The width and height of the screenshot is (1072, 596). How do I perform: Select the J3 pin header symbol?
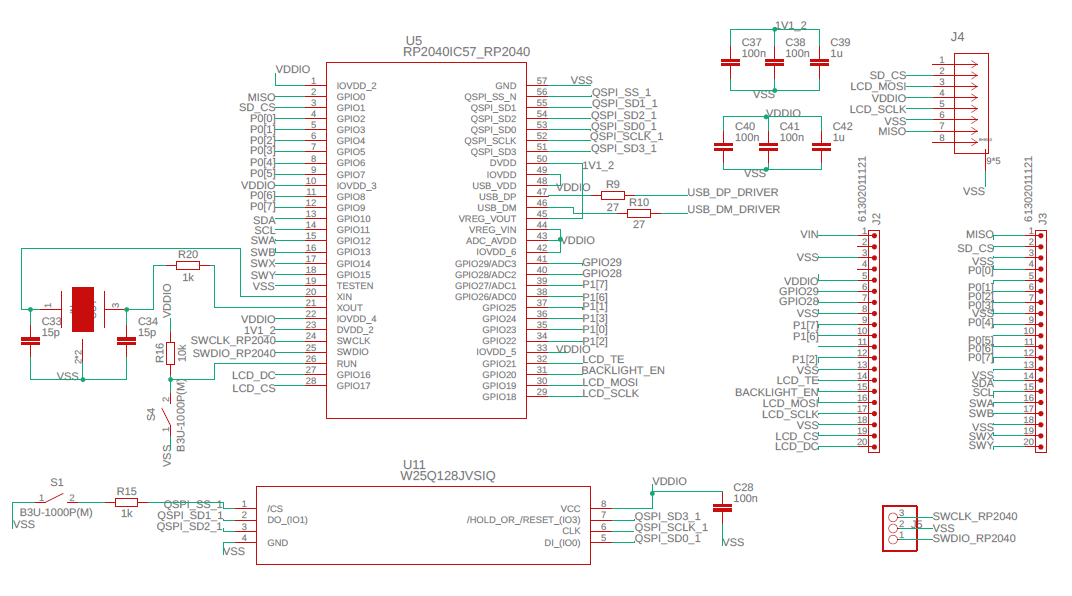coord(1041,341)
